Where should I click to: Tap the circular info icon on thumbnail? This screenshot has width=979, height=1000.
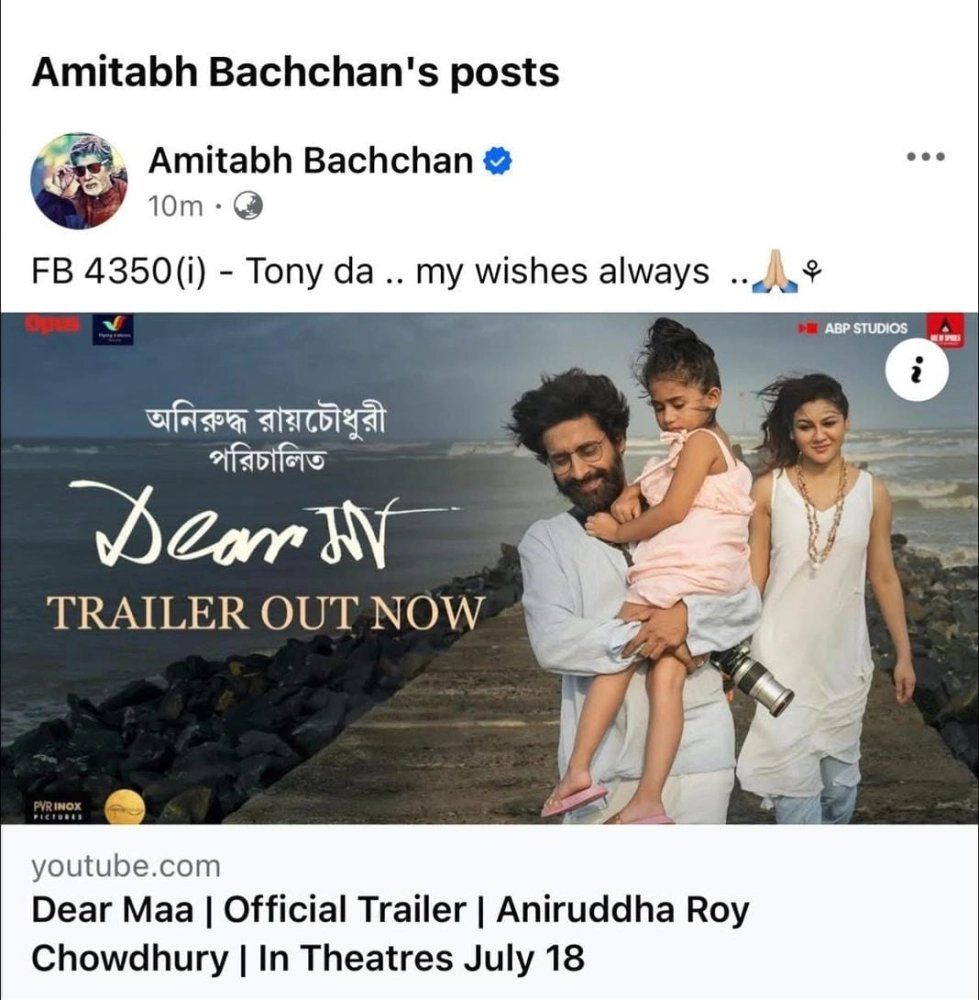pos(917,369)
